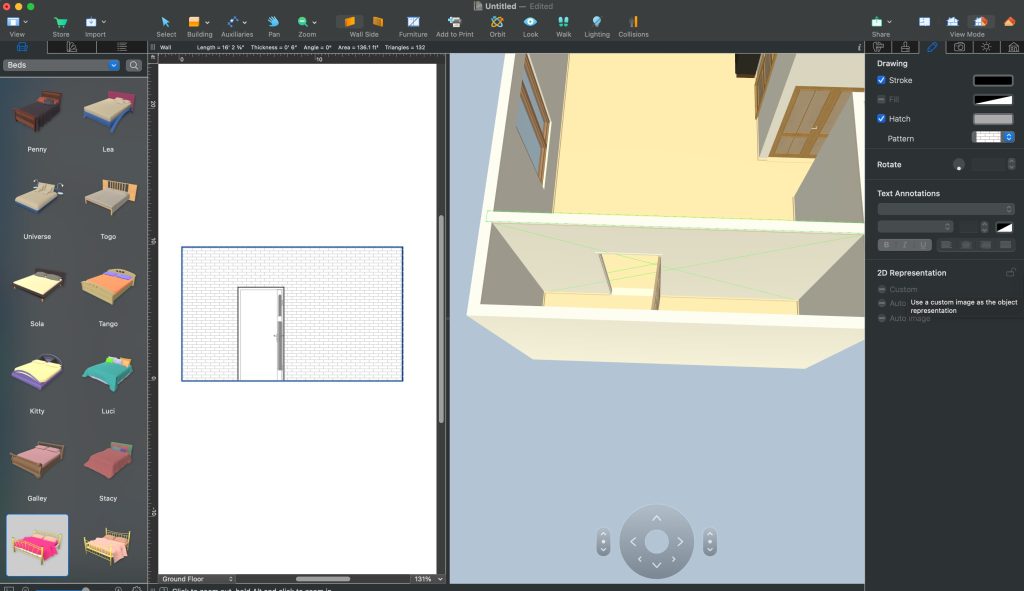The image size is (1024, 591).
Task: Click the Wall Side toolbar icon
Action: 349,22
